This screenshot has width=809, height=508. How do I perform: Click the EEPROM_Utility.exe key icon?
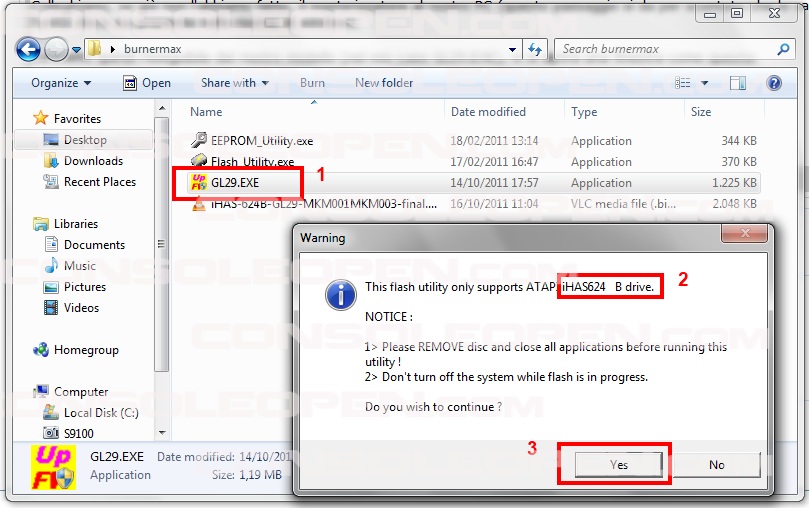click(x=198, y=141)
